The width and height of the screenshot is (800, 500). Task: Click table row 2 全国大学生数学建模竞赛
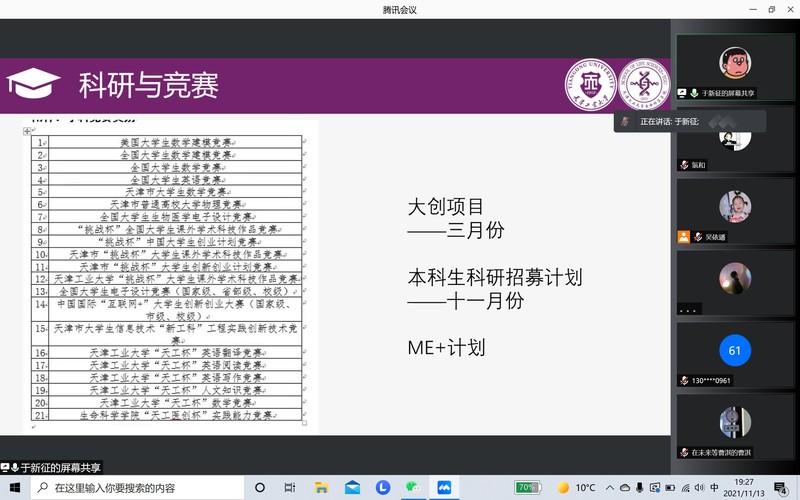[175, 155]
